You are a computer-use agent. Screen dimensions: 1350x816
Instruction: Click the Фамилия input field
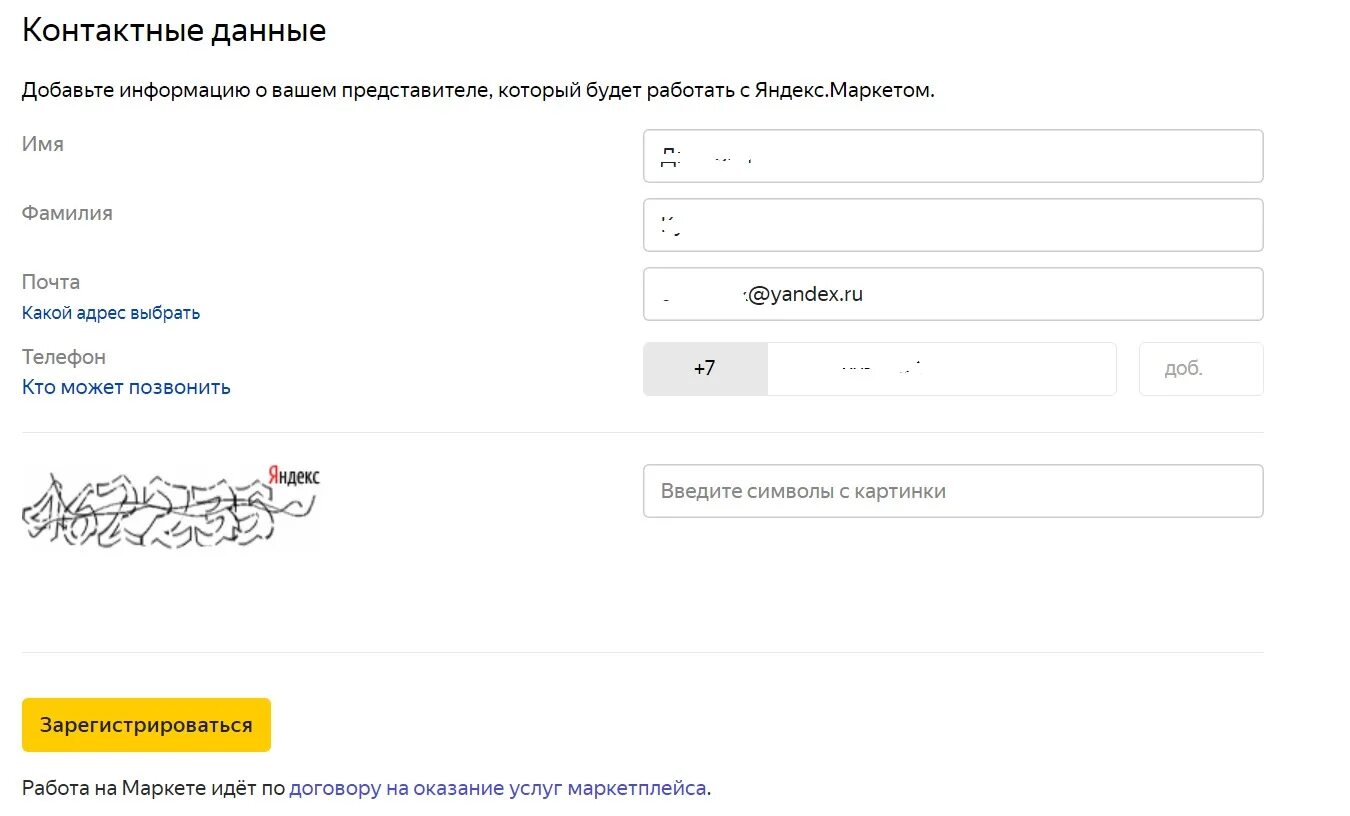click(953, 225)
